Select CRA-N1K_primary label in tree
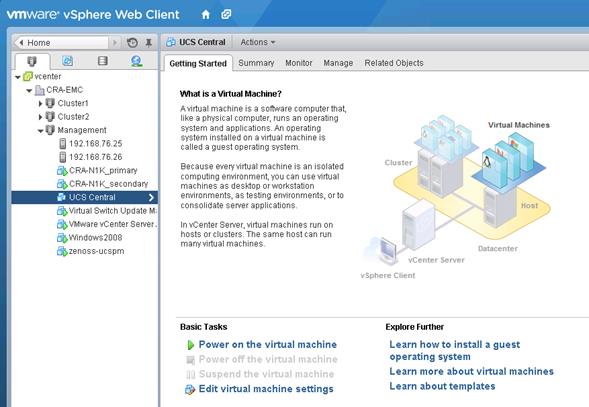 click(x=103, y=171)
